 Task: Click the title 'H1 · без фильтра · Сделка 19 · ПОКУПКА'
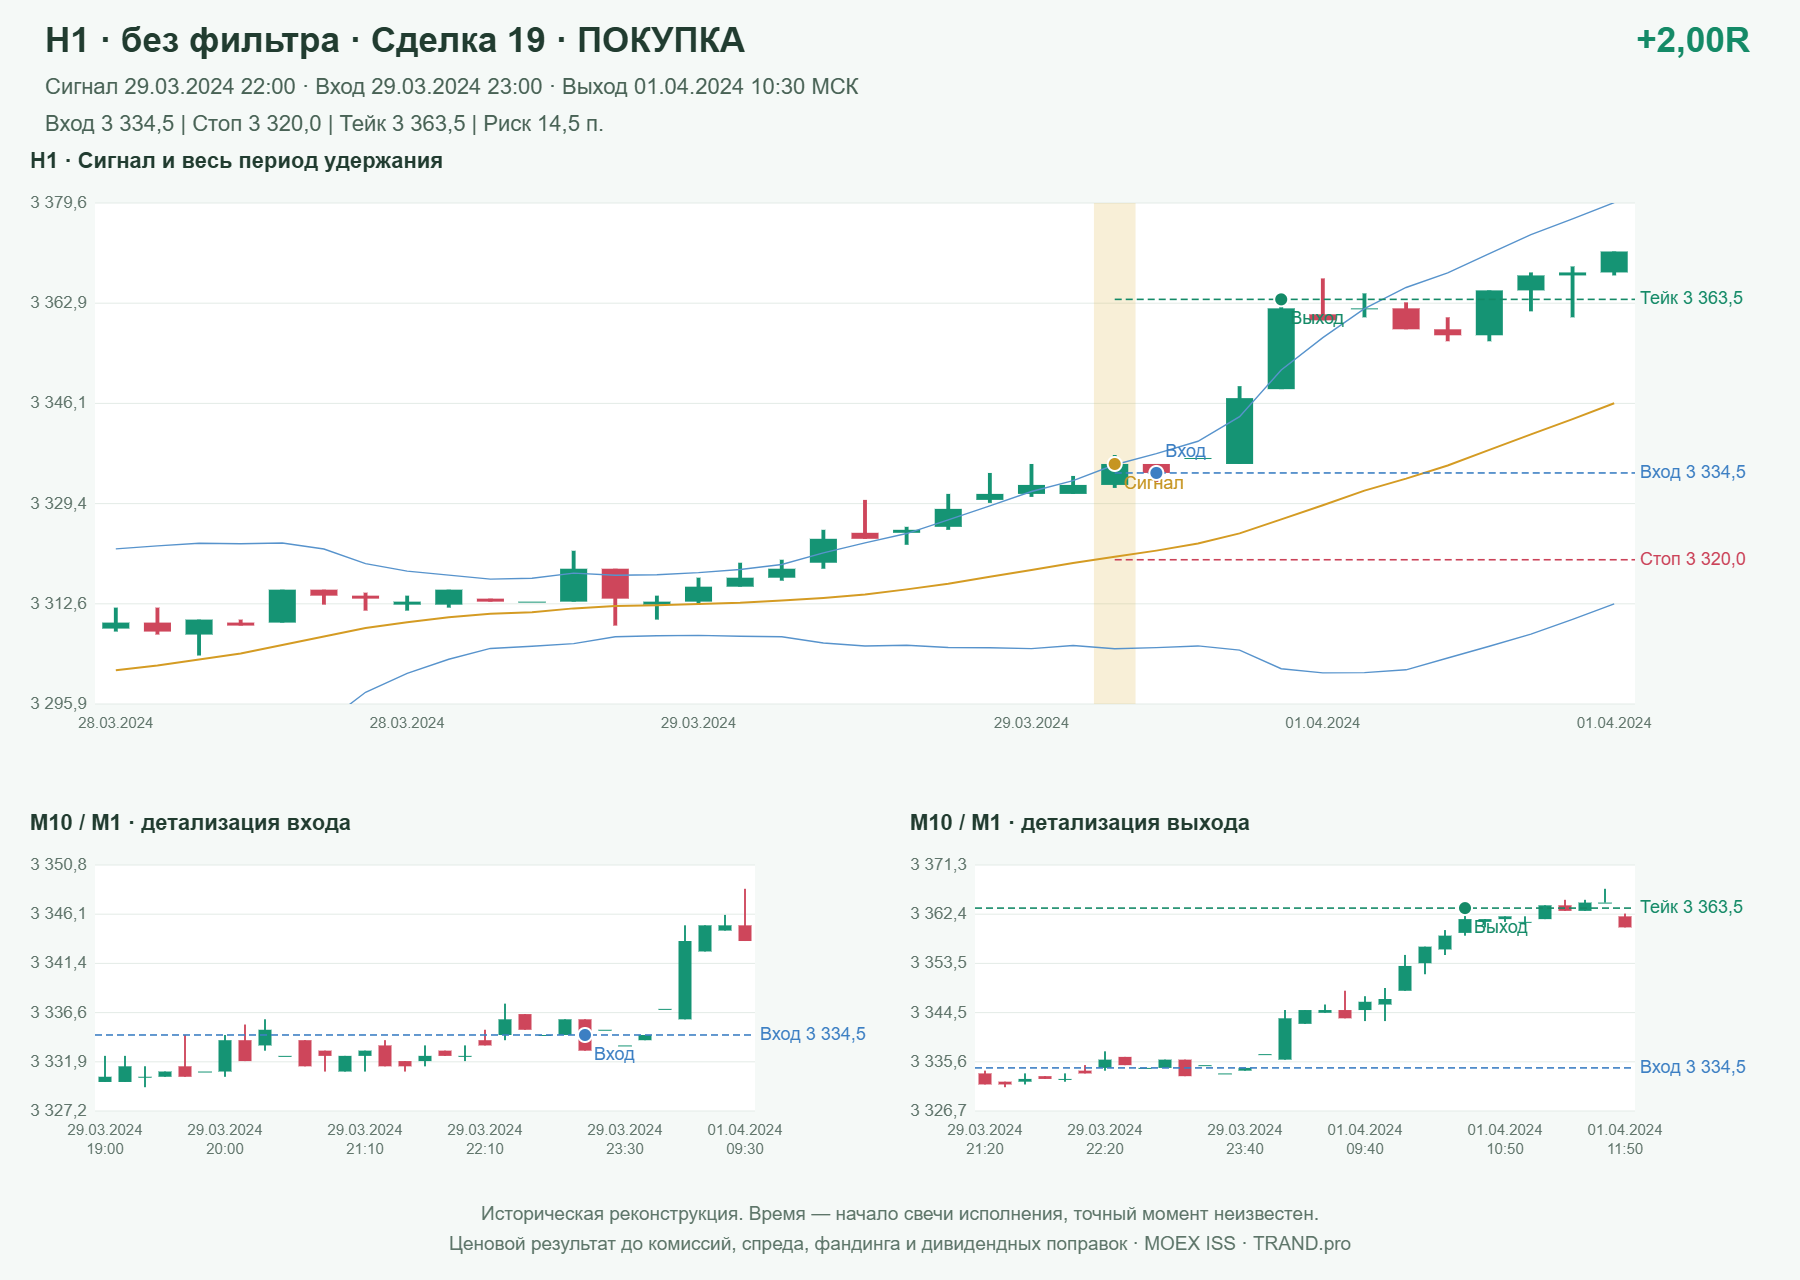pos(395,40)
